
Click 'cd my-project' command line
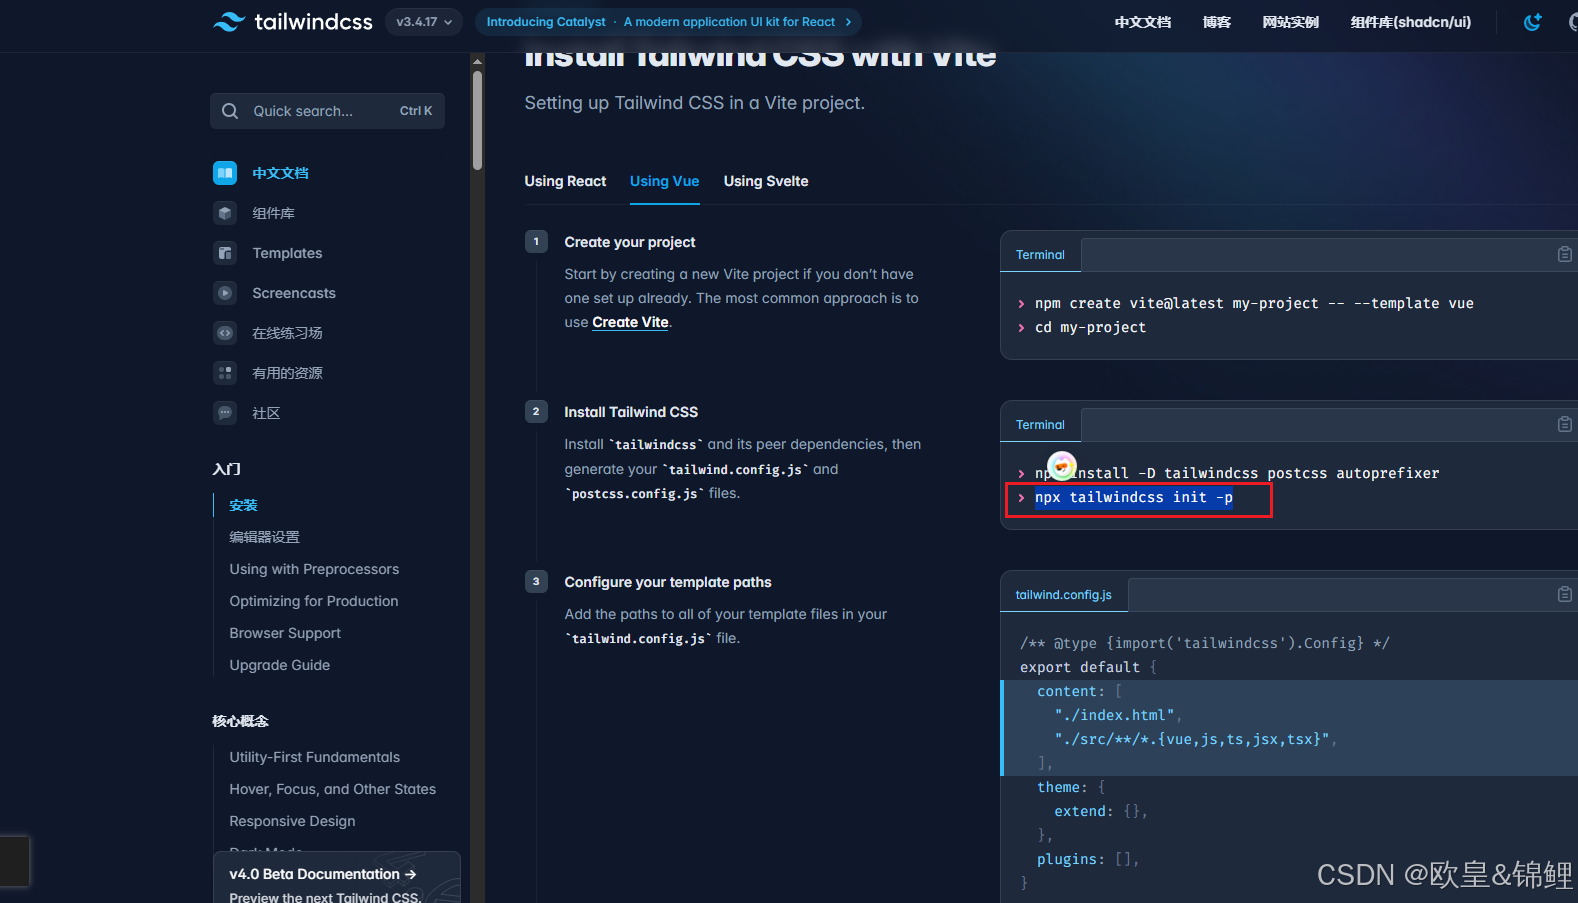click(1090, 327)
